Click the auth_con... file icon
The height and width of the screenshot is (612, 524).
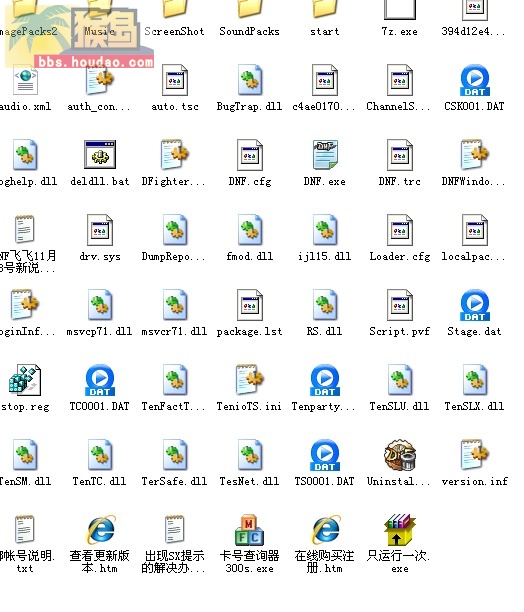[x=100, y=80]
